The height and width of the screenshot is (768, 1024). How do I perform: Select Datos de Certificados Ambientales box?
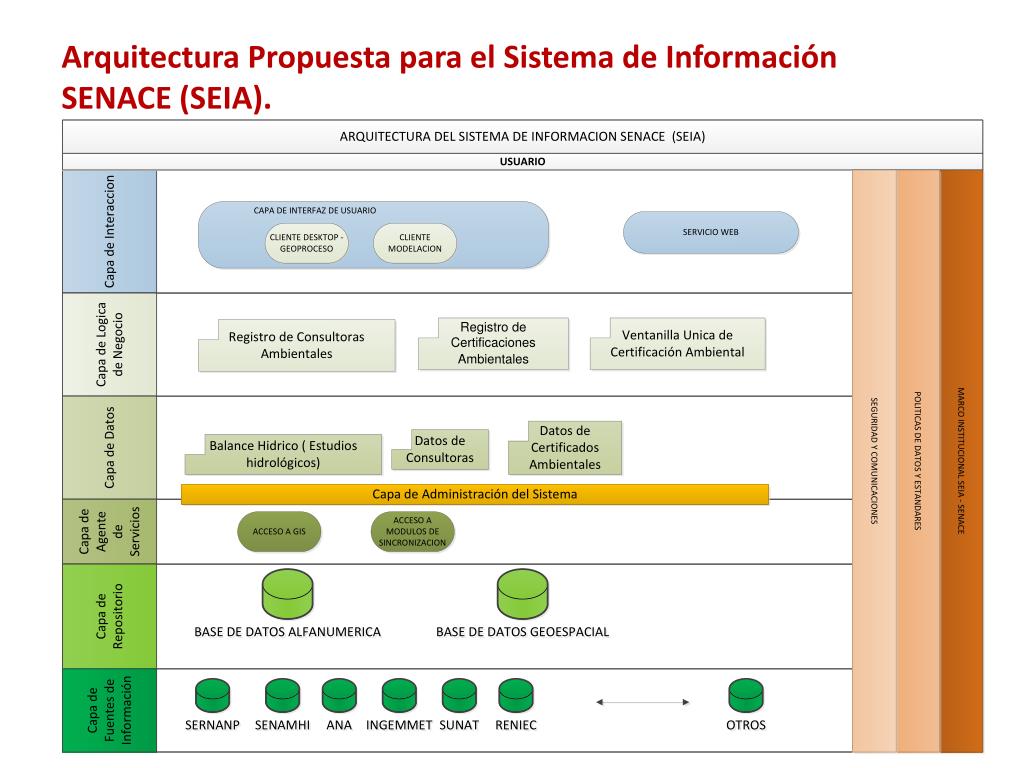point(565,447)
